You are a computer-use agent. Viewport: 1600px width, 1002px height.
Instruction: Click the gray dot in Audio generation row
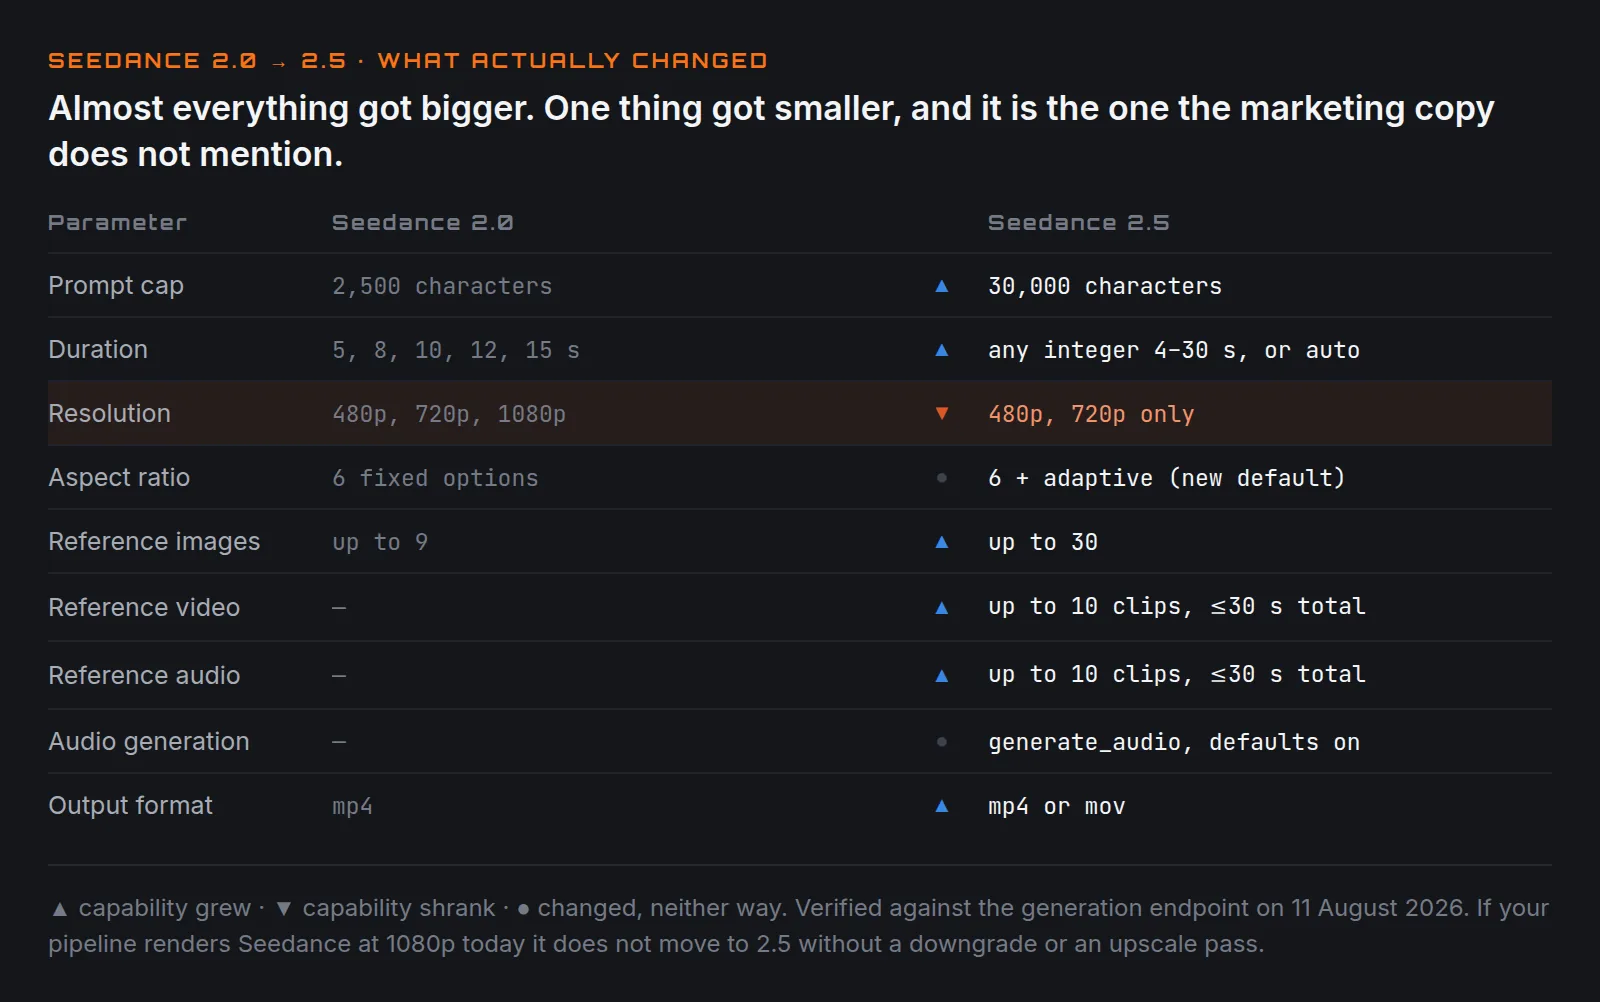941,742
